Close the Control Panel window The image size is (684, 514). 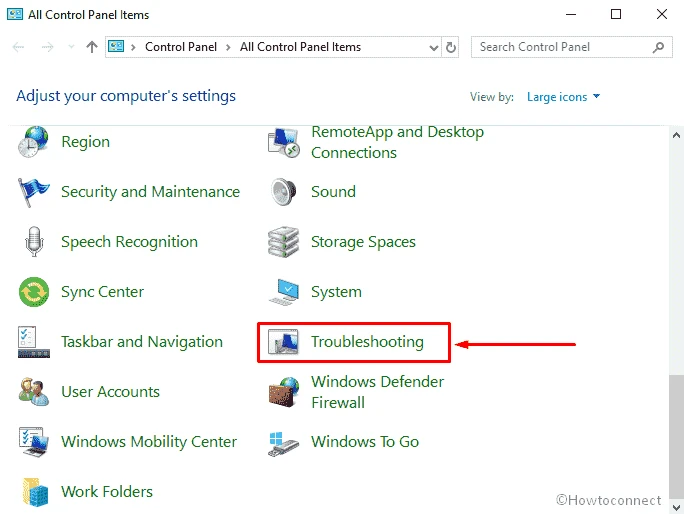(x=662, y=14)
